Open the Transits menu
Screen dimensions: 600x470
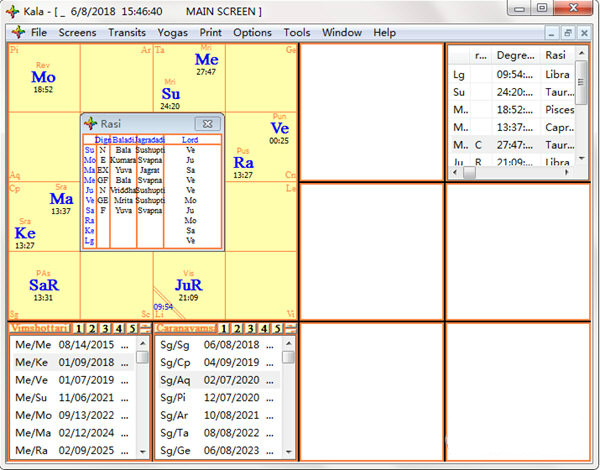[127, 32]
